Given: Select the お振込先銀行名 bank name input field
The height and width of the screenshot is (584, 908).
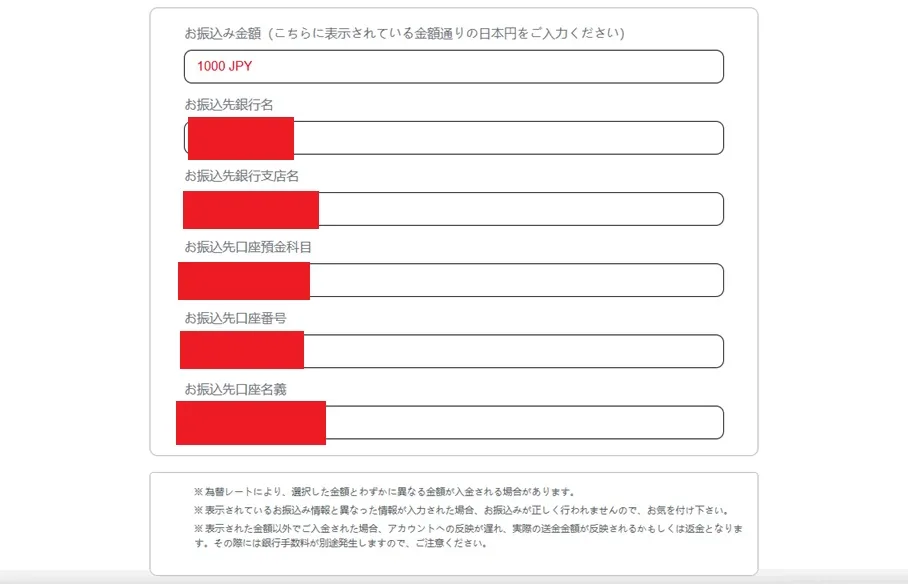Looking at the screenshot, I should click(x=500, y=137).
